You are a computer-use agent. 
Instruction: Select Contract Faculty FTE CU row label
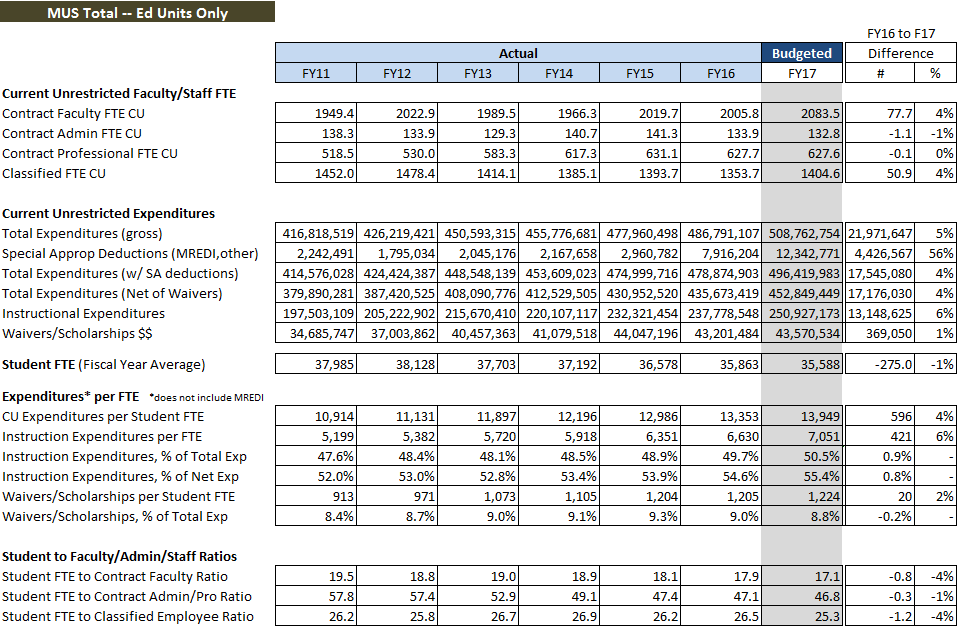click(74, 113)
